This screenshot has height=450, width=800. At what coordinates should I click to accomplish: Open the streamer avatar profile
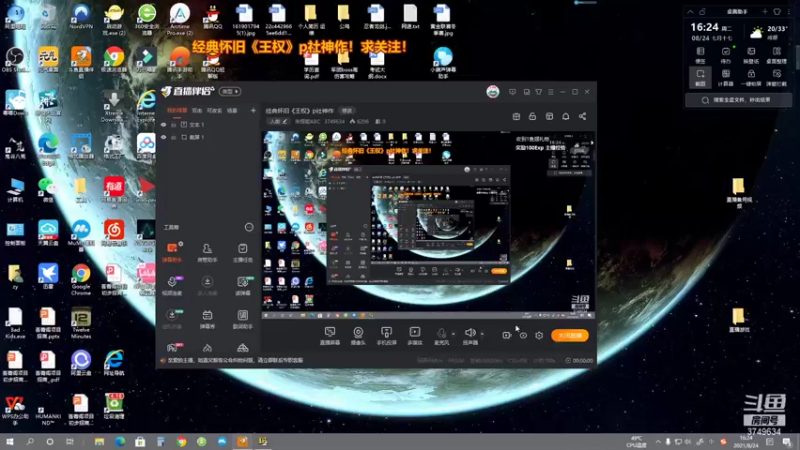tap(492, 92)
